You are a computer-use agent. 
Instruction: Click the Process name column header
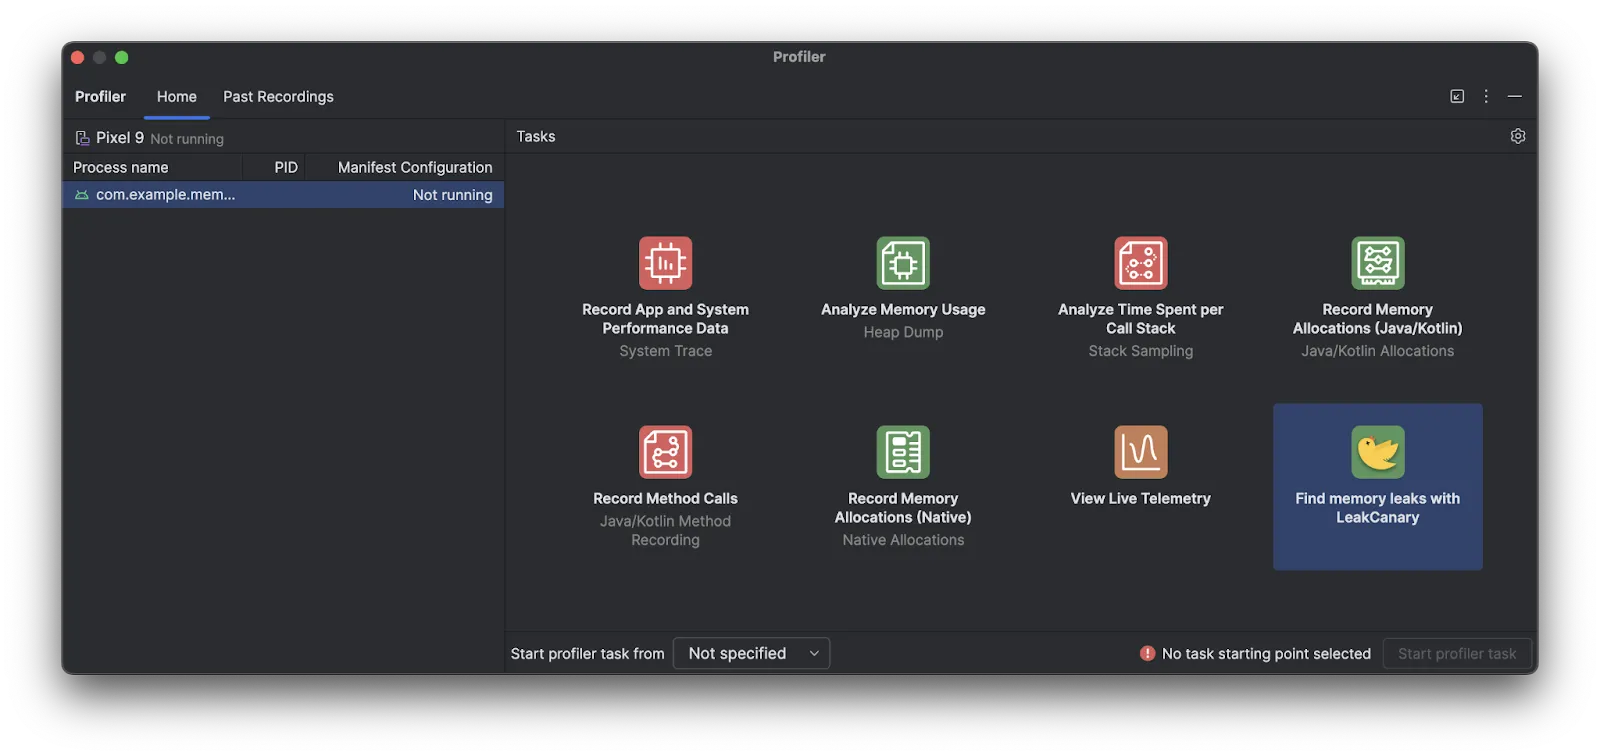coord(121,167)
